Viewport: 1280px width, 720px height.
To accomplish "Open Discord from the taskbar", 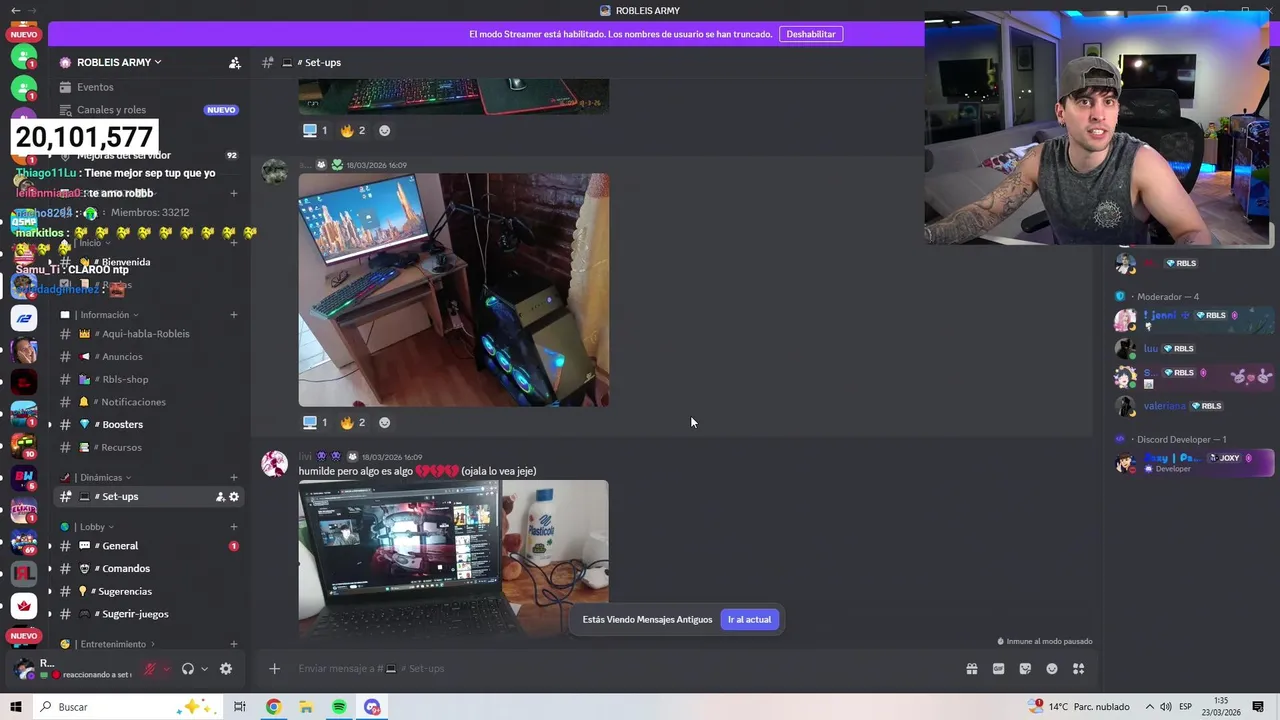I will pos(372,707).
